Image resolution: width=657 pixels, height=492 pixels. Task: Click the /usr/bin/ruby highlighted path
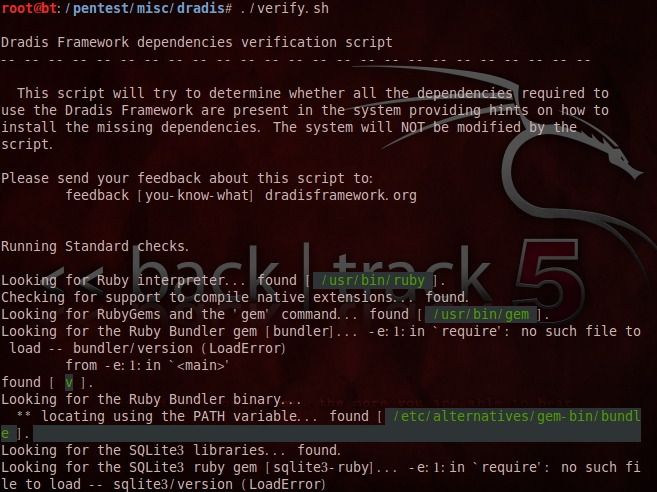coord(372,280)
